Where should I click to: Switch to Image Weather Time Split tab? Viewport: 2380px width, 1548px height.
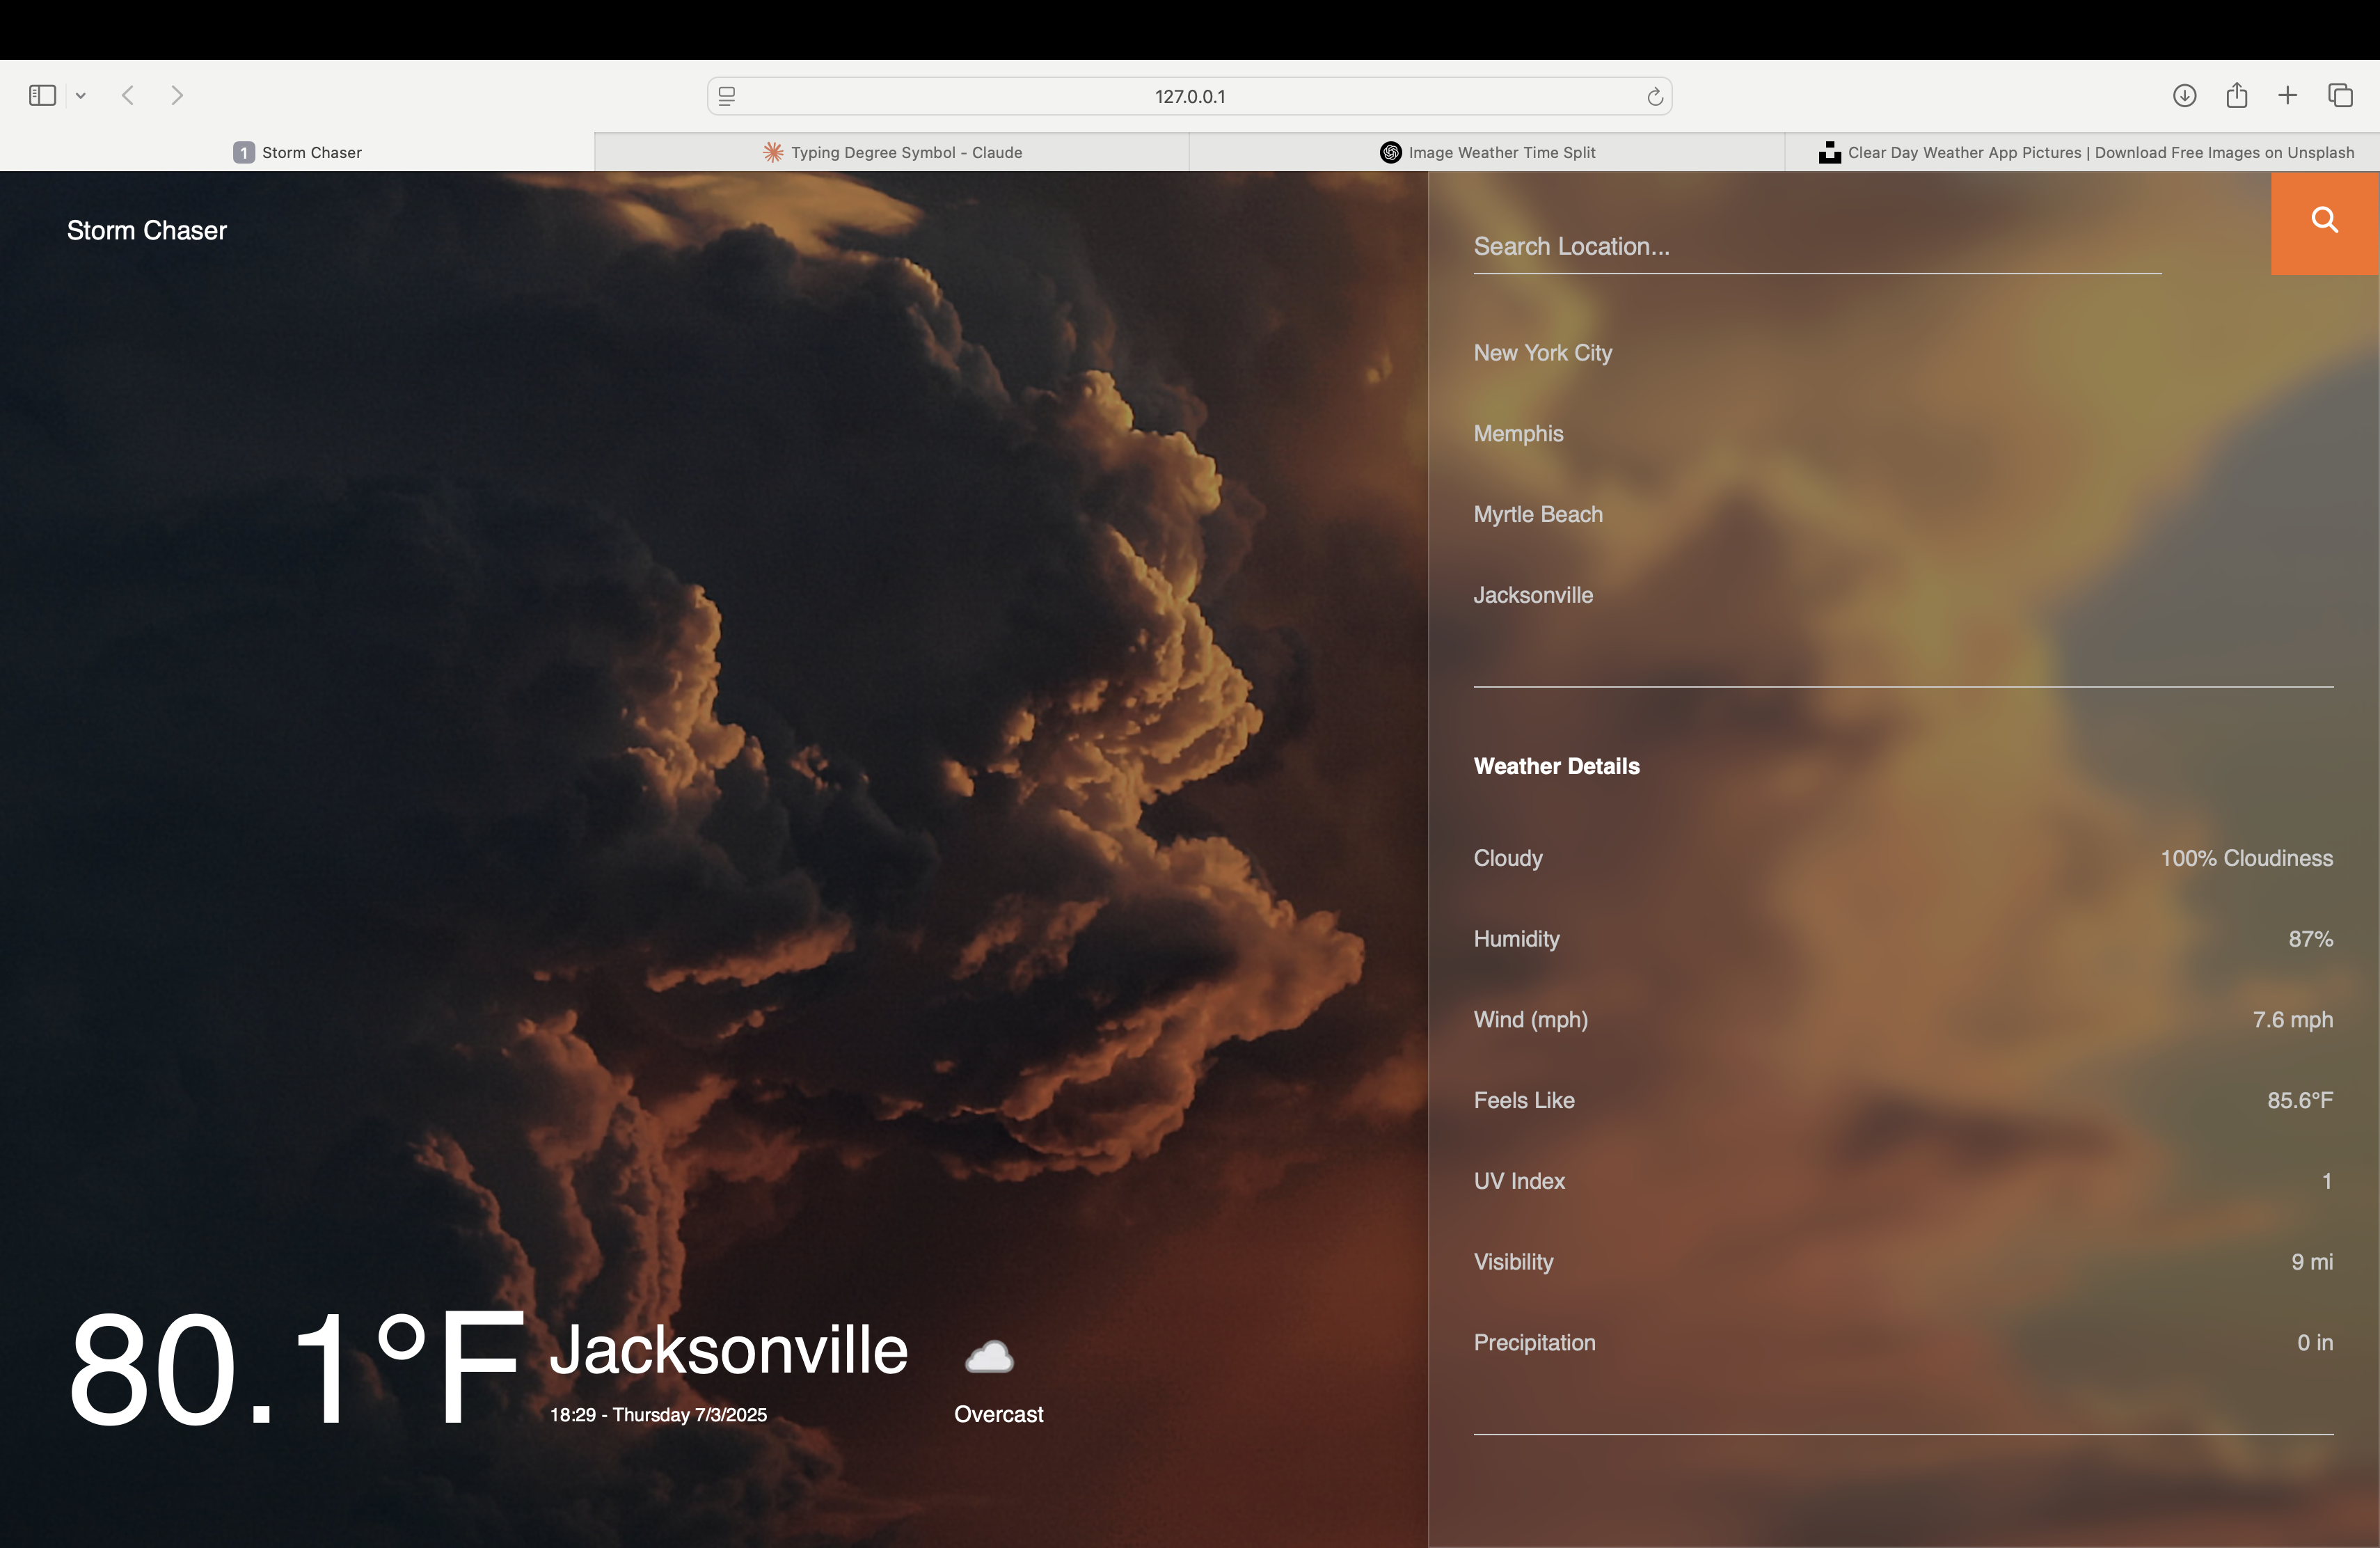point(1487,152)
